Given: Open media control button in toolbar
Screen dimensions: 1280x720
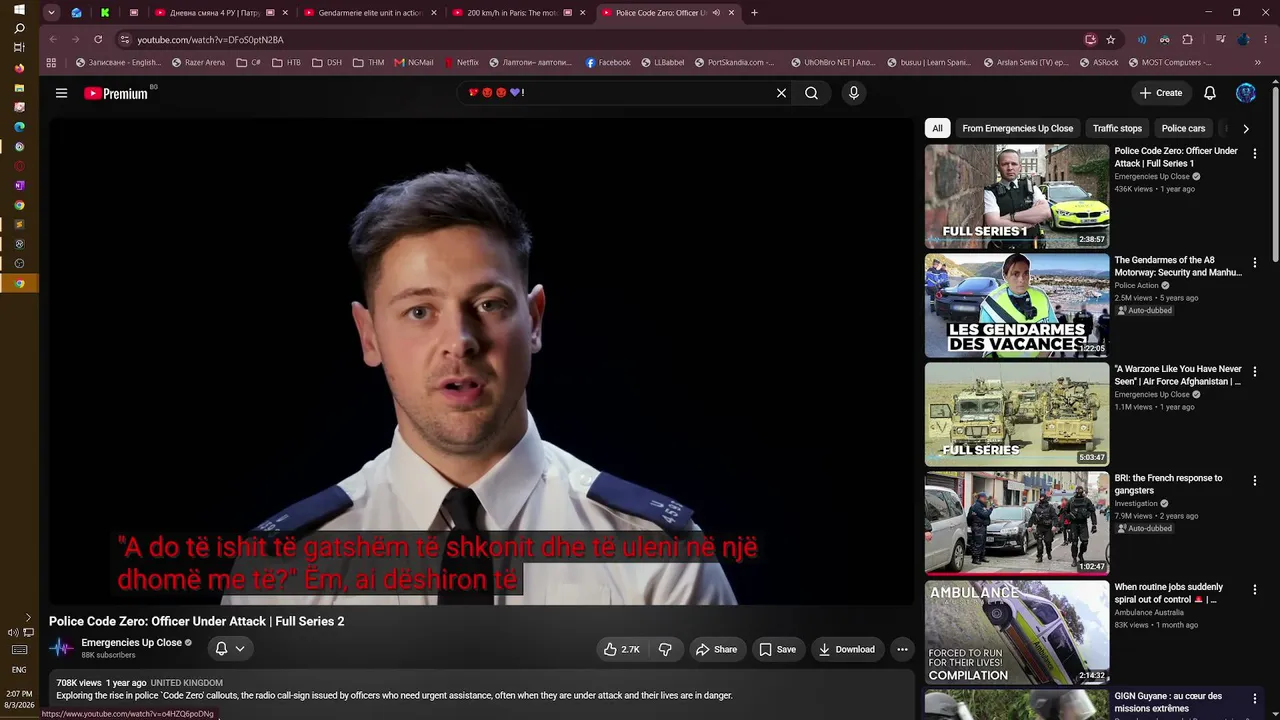Looking at the screenshot, I should point(1220,39).
